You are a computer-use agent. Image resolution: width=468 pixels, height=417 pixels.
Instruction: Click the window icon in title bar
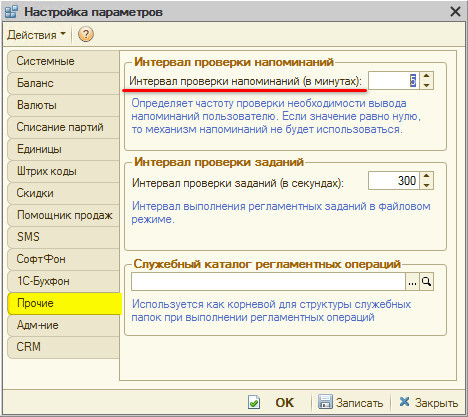click(x=11, y=12)
